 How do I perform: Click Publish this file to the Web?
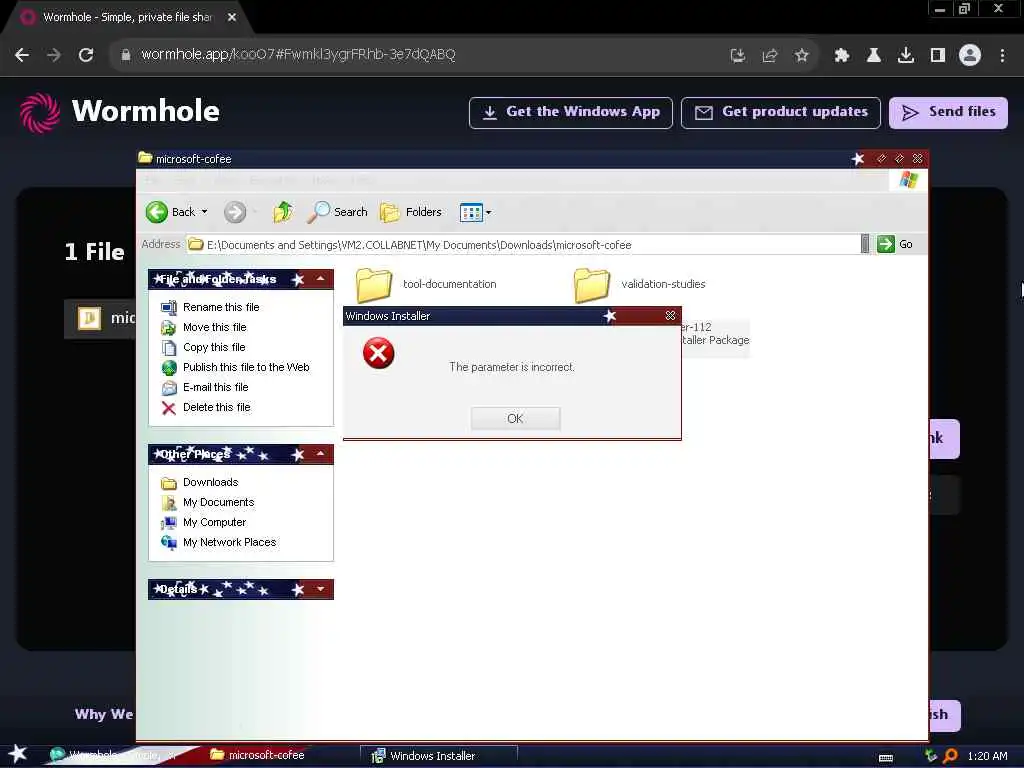coord(235,367)
